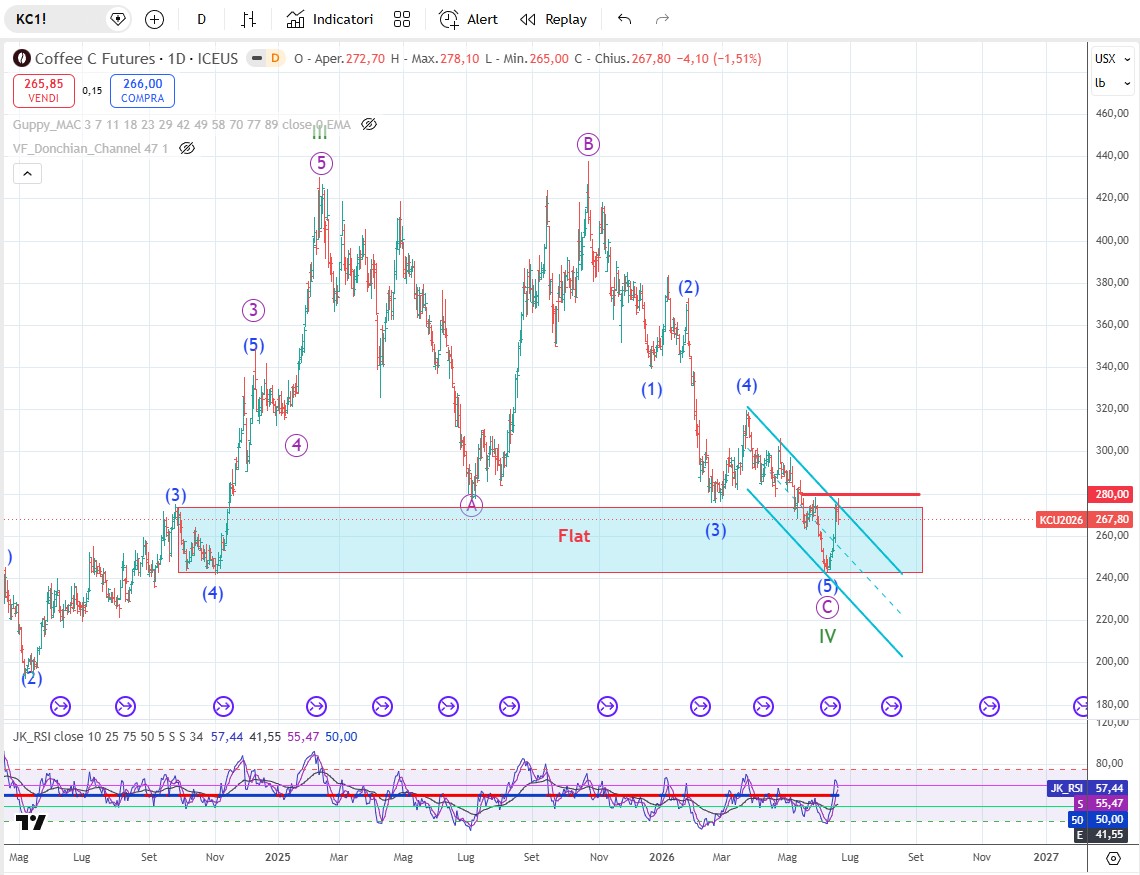This screenshot has width=1140, height=875.
Task: Click the ICEUS exchange name
Action: 218,58
